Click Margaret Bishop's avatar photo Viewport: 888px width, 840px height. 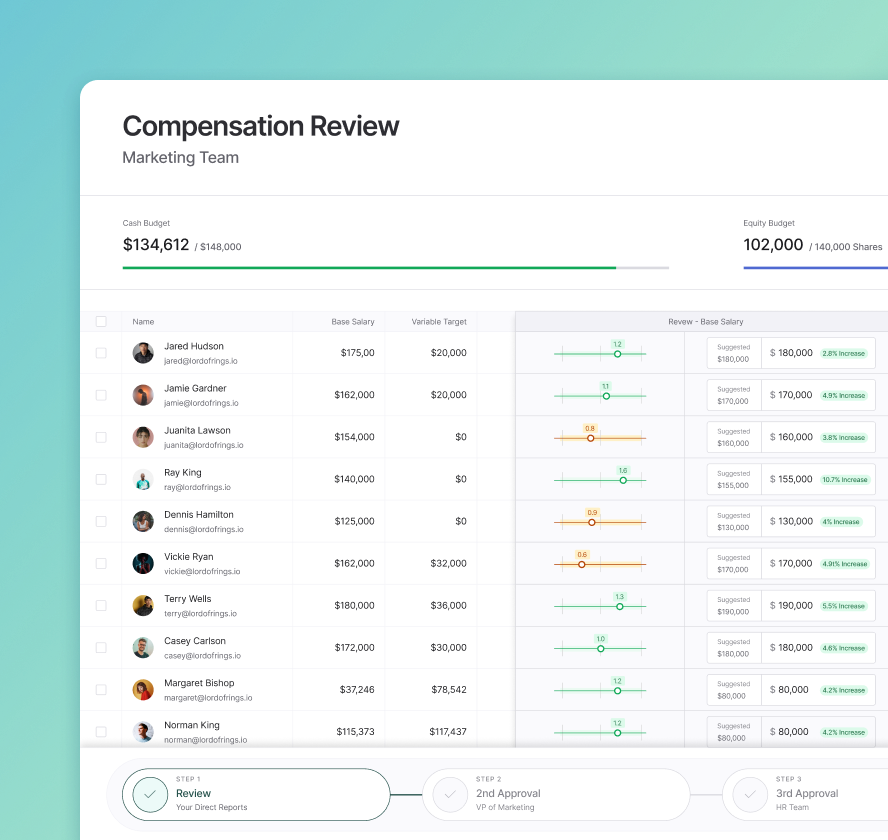143,690
